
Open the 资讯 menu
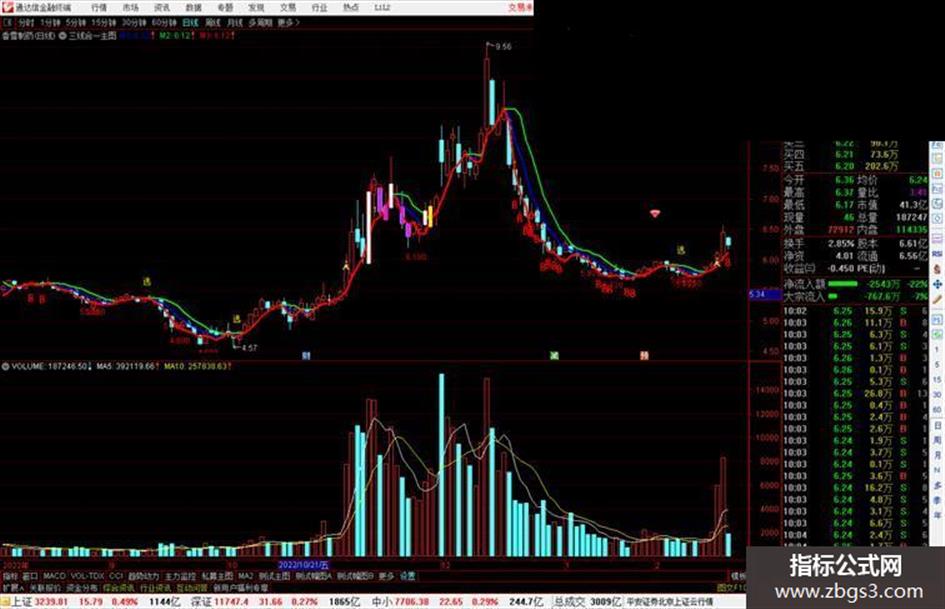(x=162, y=7)
